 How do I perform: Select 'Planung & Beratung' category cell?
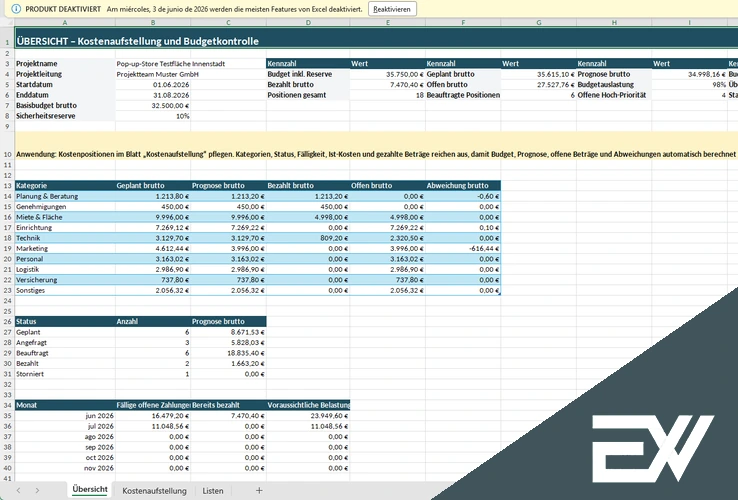pos(65,196)
